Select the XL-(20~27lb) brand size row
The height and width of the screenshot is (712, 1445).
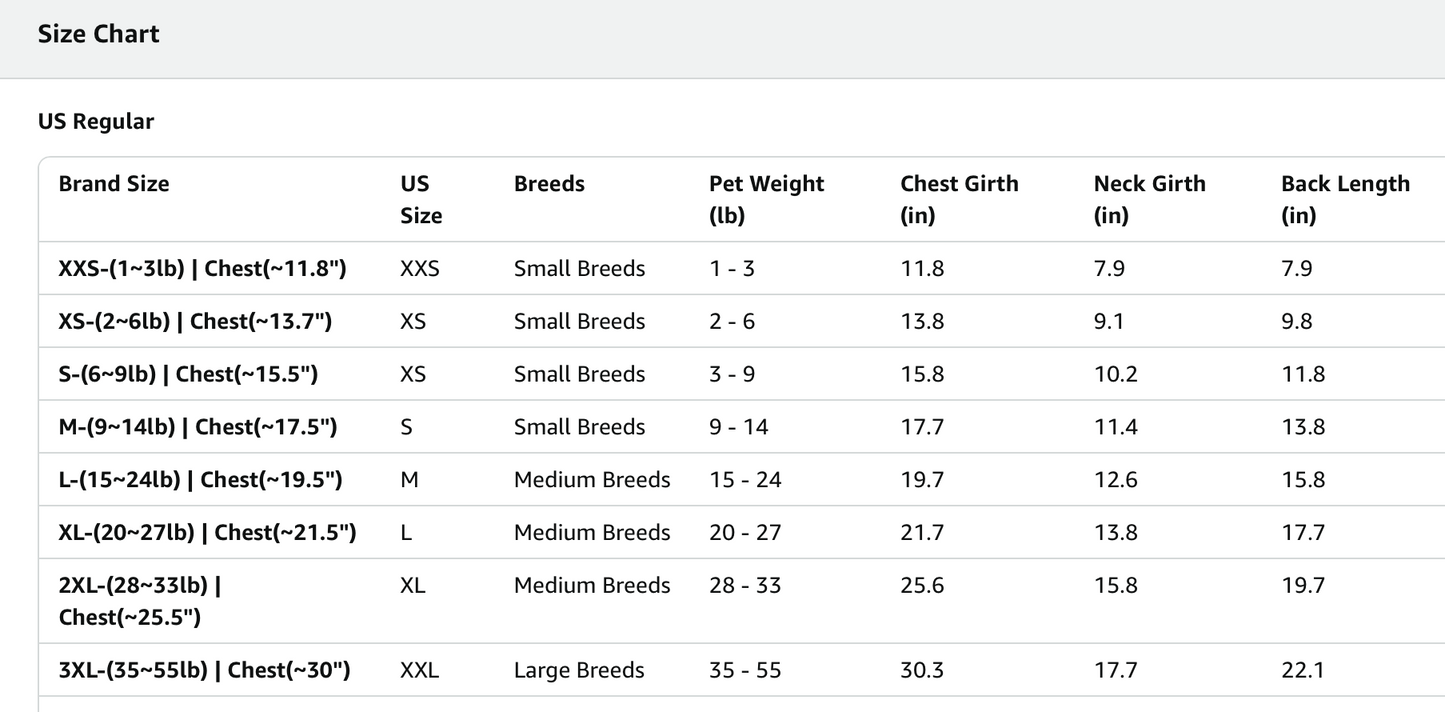(x=742, y=532)
